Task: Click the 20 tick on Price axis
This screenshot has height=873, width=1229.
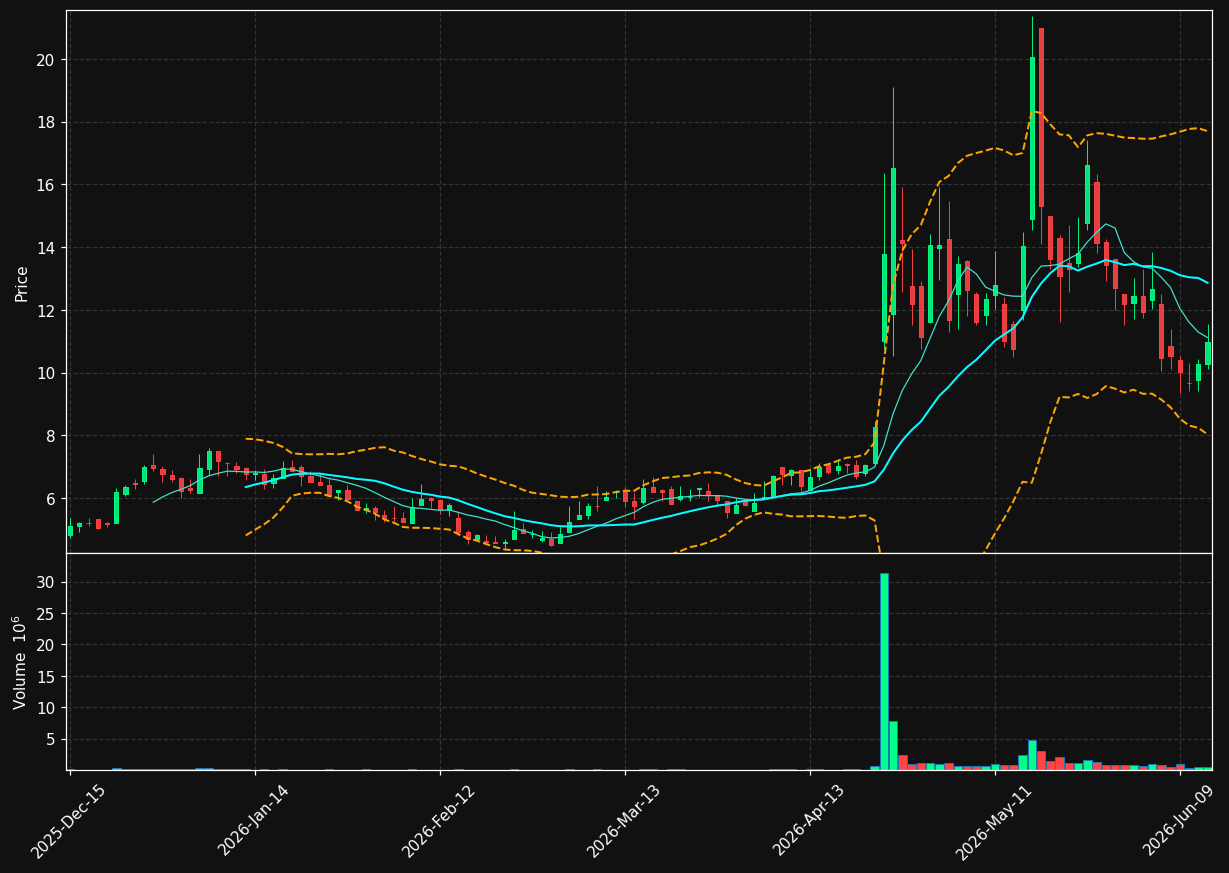Action: (45, 60)
